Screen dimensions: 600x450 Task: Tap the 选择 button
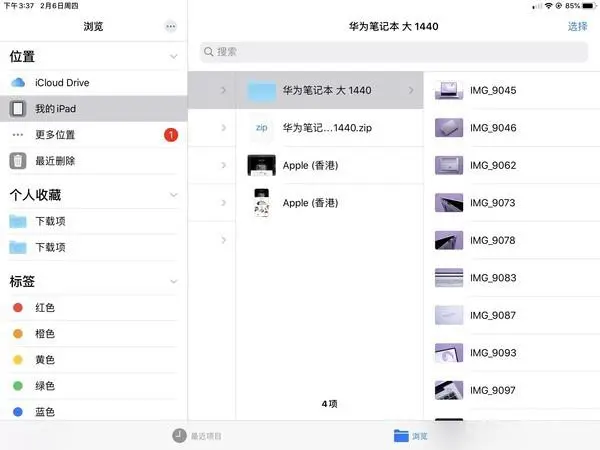click(577, 26)
